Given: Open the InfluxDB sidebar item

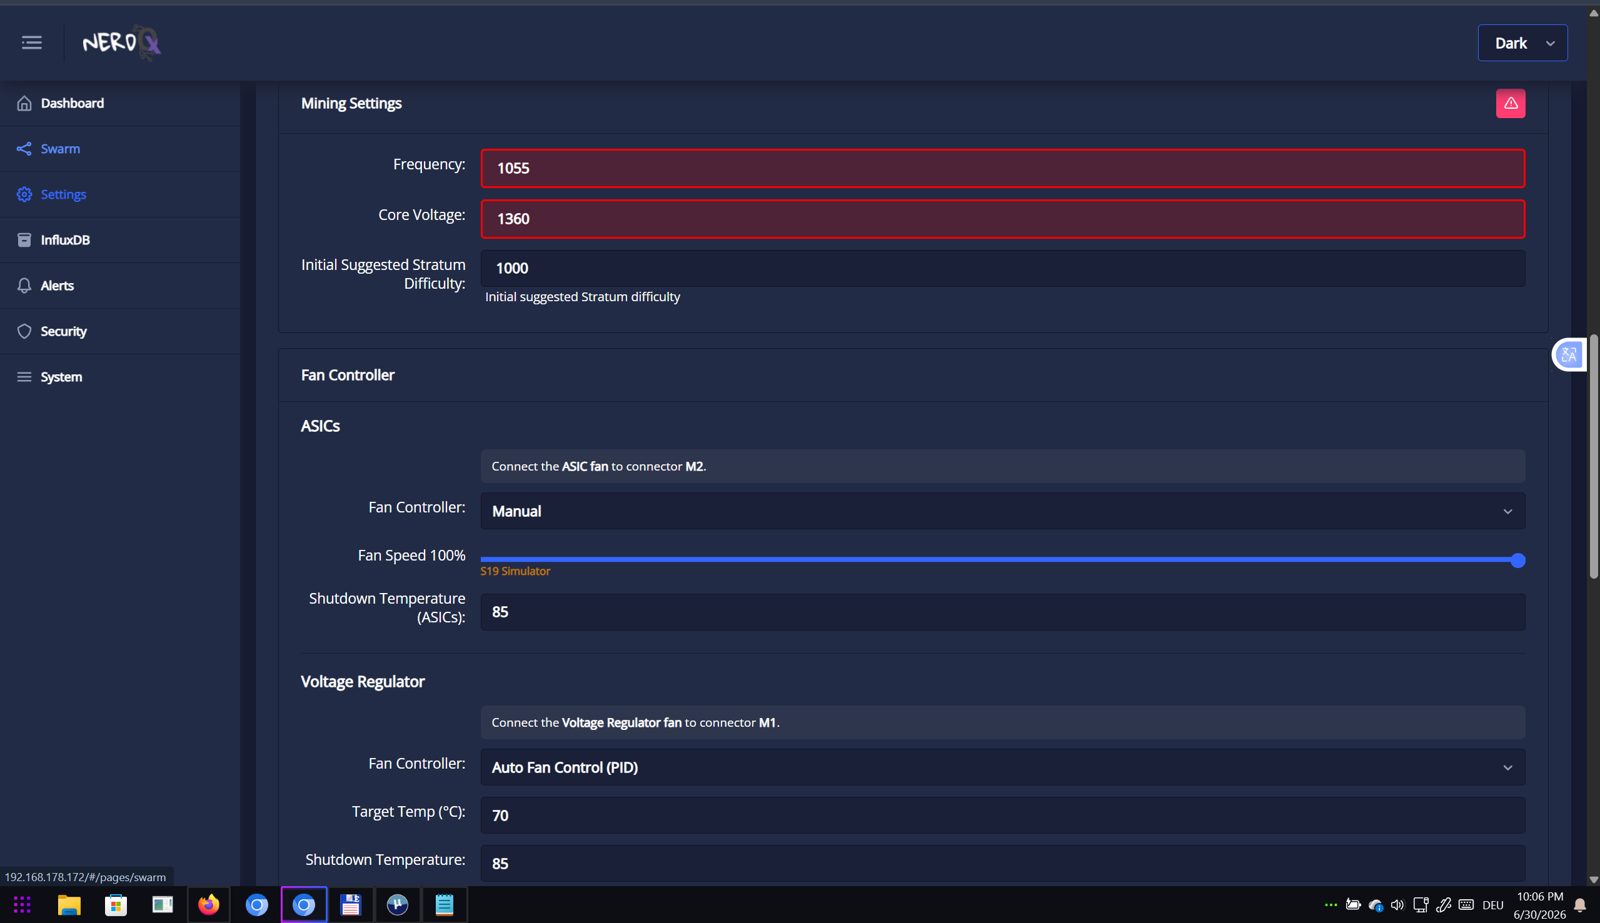Looking at the screenshot, I should 65,240.
